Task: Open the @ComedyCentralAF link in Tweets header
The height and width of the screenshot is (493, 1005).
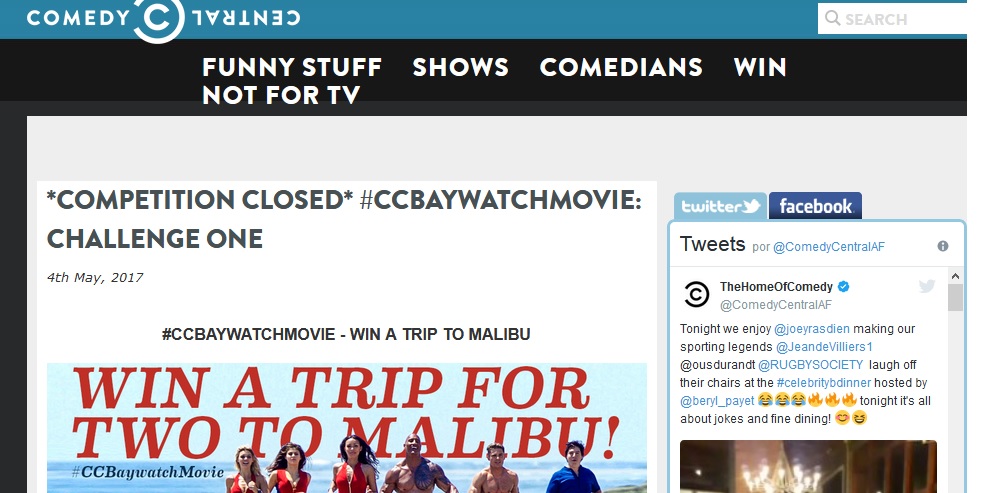Action: pyautogui.click(x=829, y=247)
